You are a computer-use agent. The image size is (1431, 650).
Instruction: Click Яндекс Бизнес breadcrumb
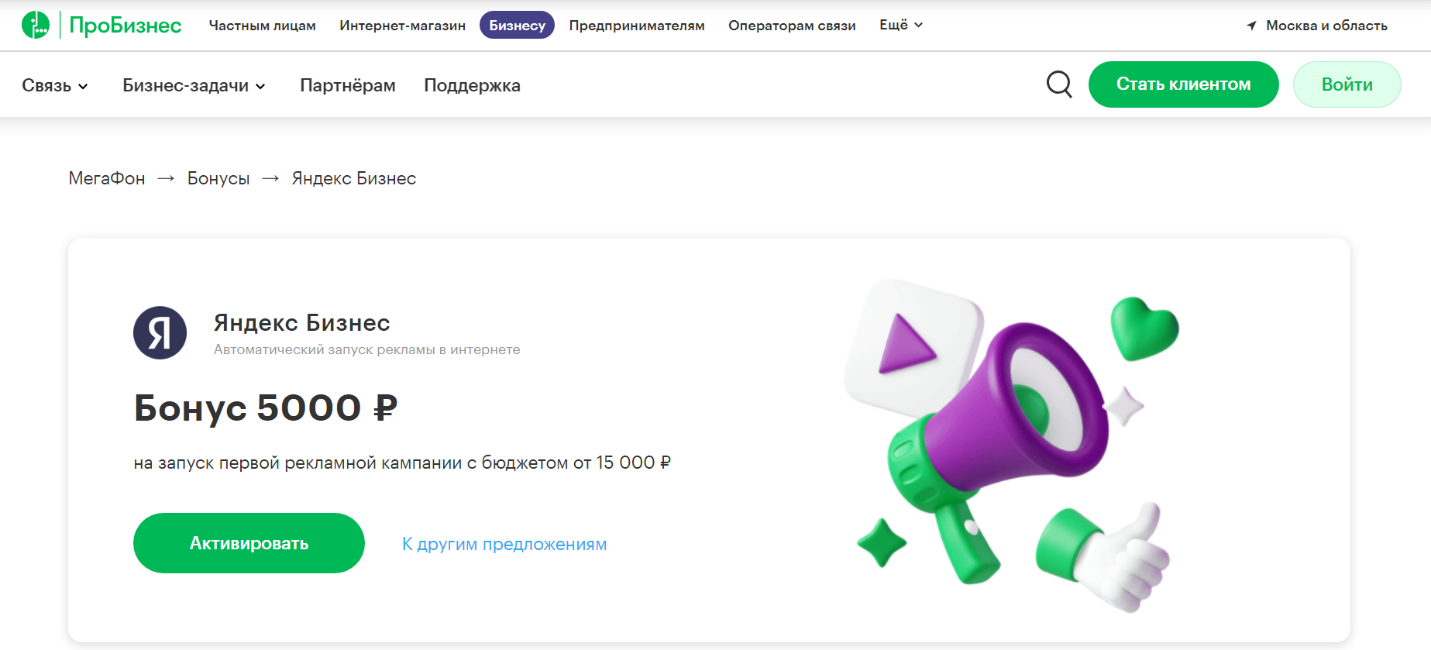[354, 178]
